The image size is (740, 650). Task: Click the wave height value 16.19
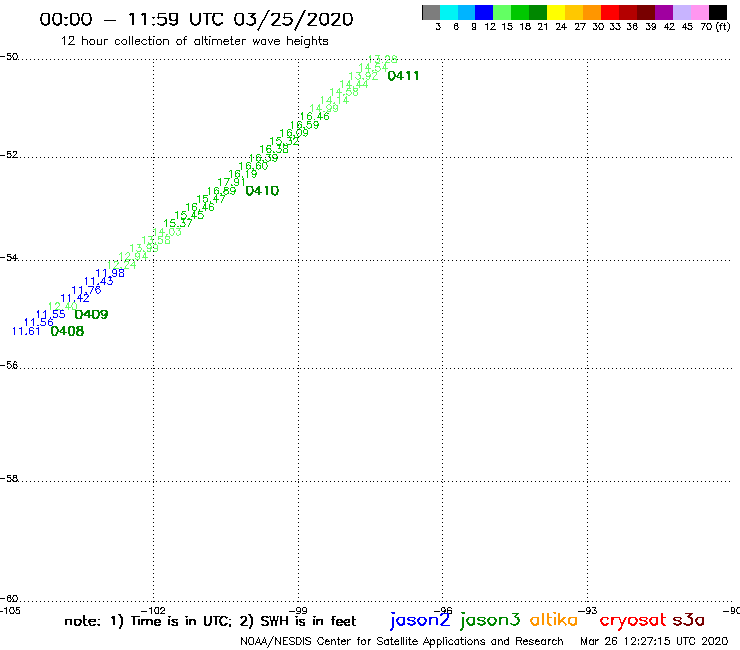click(x=243, y=174)
